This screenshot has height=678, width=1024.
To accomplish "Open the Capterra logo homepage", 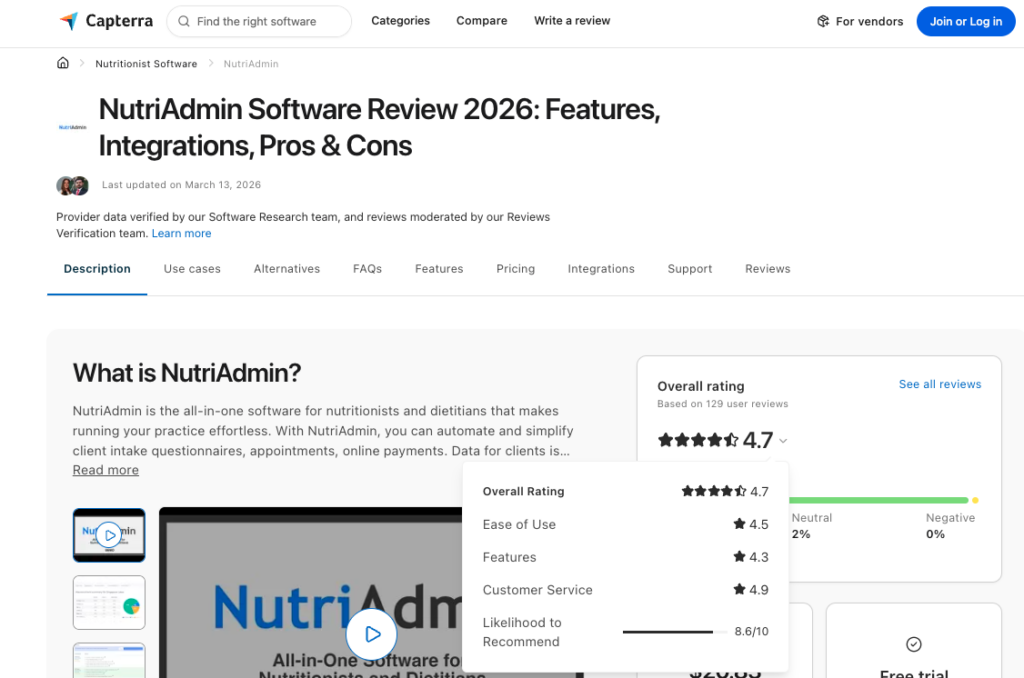I will coord(106,21).
